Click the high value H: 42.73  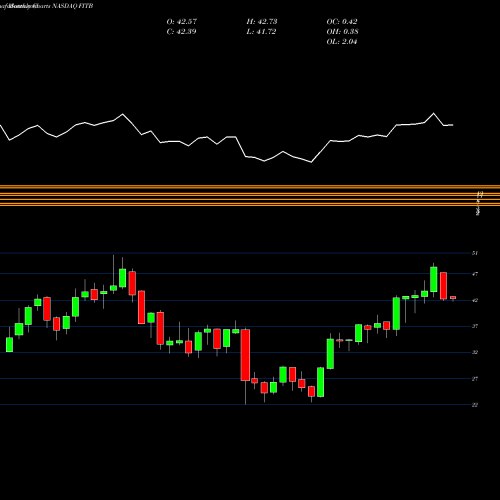click(262, 22)
